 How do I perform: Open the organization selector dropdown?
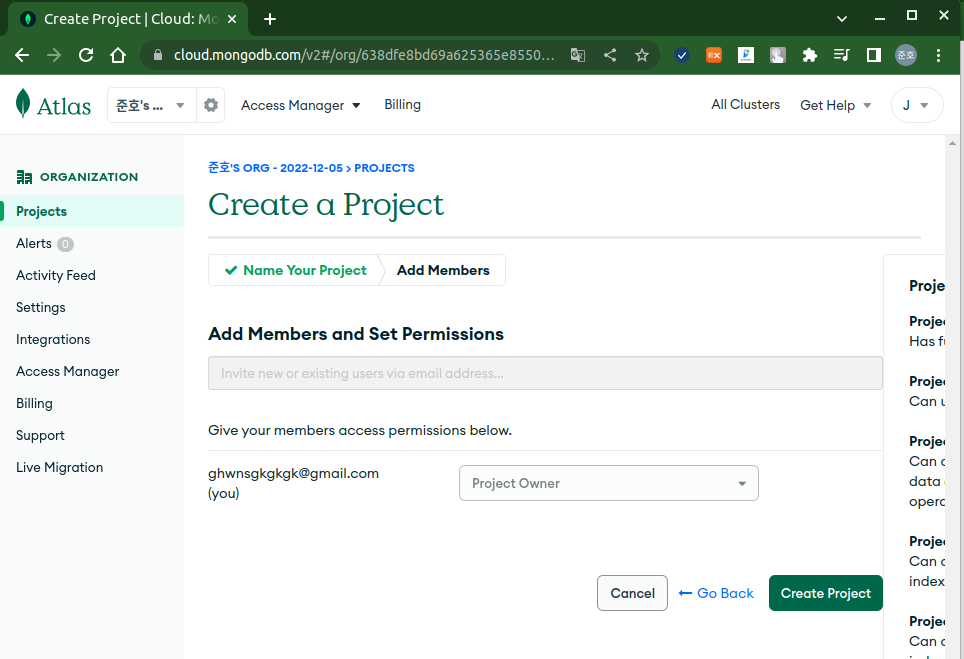coord(152,105)
